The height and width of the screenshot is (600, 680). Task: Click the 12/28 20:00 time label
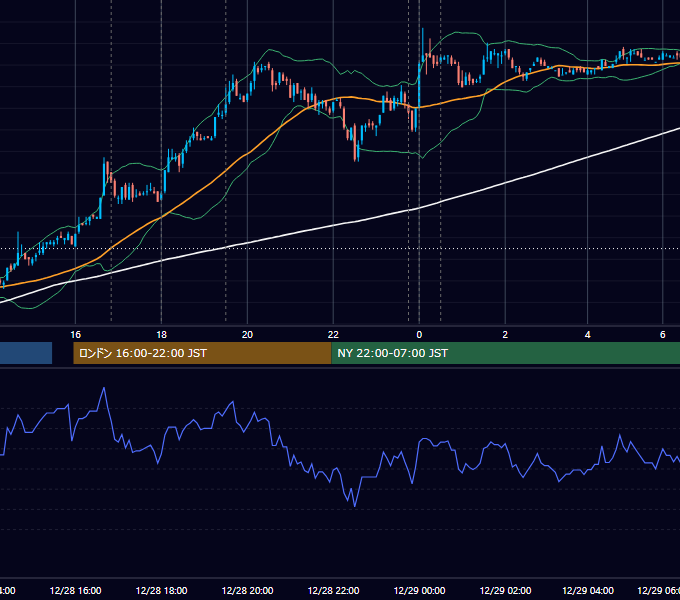coord(247,590)
